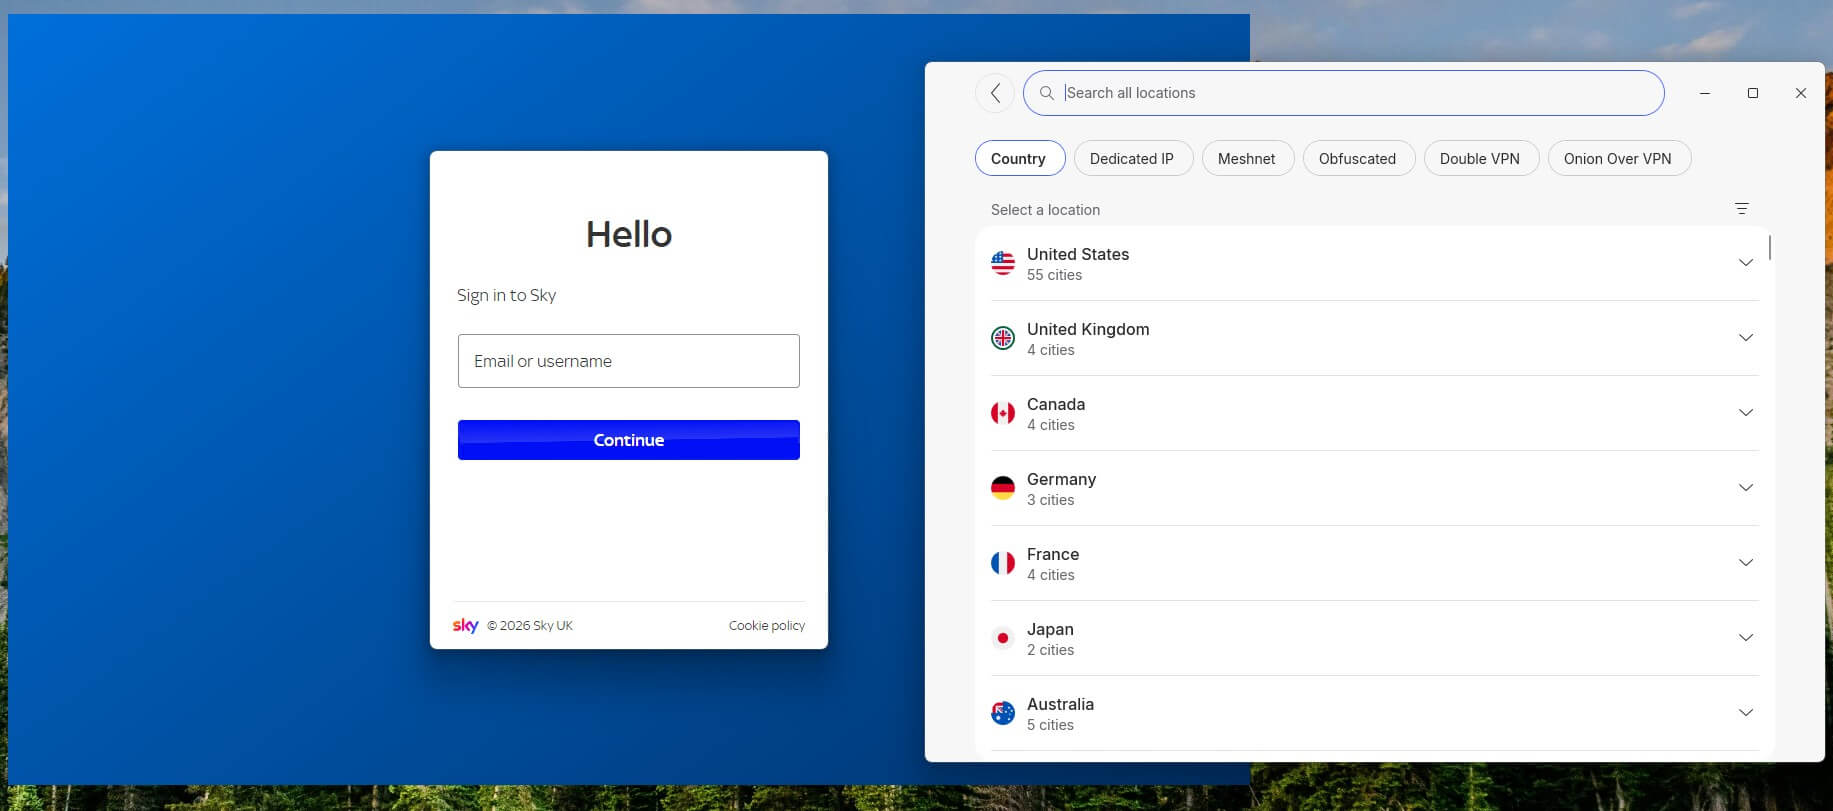Maximize the VPN window
The height and width of the screenshot is (811, 1833).
pos(1753,93)
